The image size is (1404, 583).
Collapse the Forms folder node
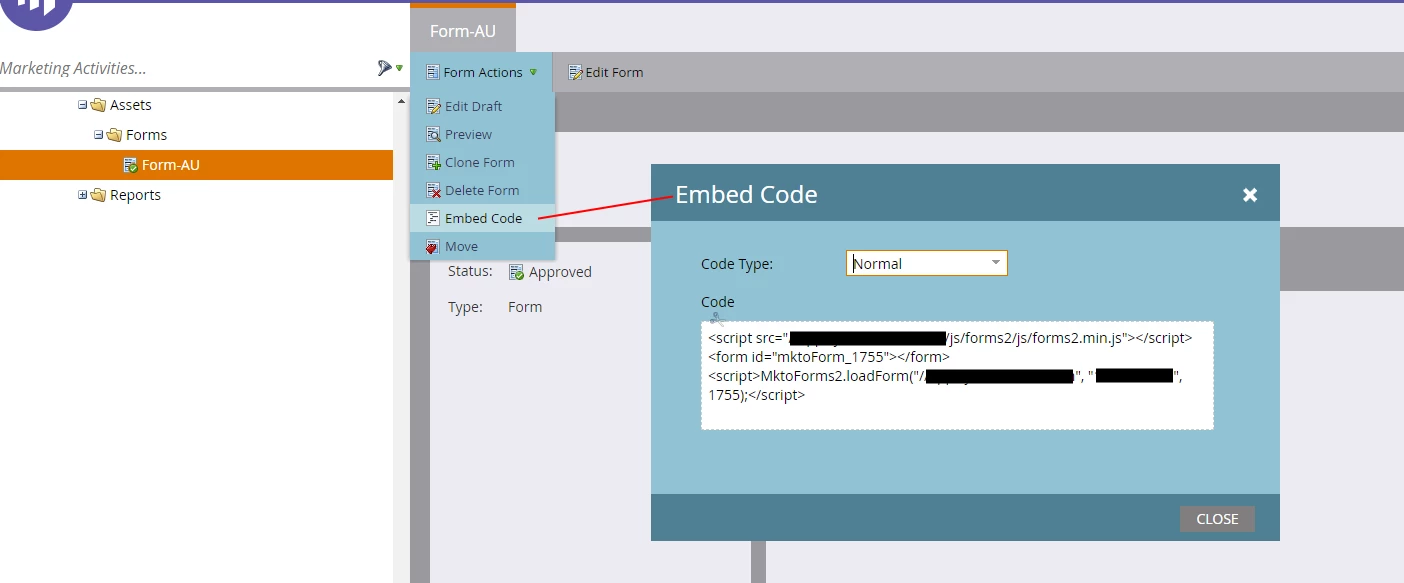click(x=99, y=135)
